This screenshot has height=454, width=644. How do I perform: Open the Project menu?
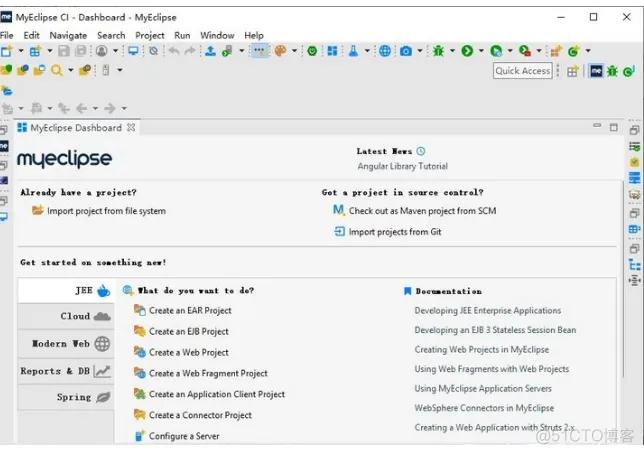tap(150, 35)
